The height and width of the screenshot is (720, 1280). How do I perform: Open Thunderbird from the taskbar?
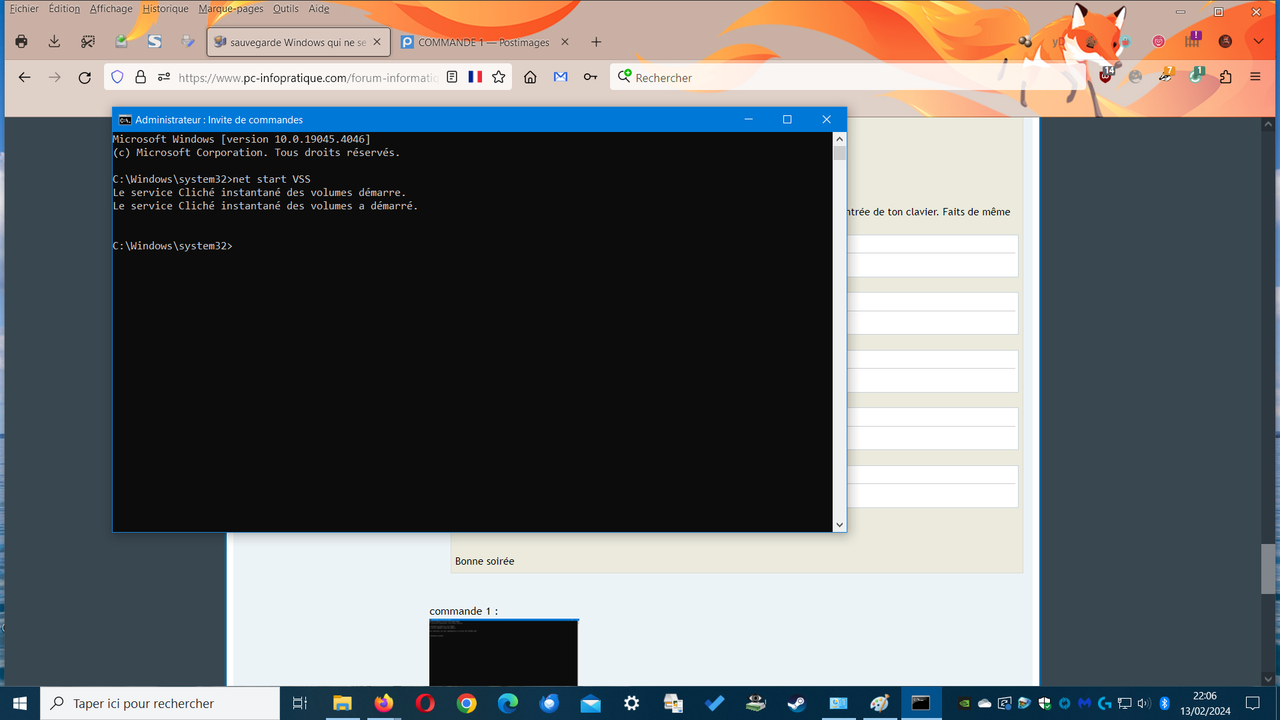[549, 703]
